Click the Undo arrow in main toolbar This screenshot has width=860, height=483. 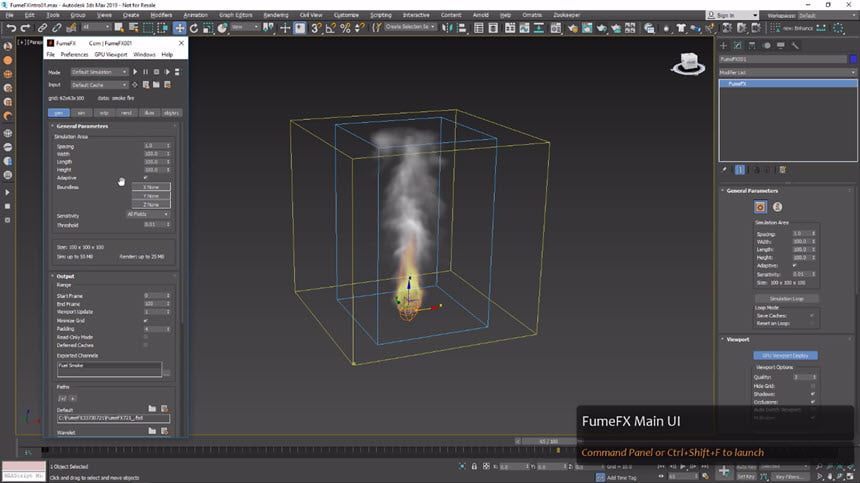tap(11, 28)
